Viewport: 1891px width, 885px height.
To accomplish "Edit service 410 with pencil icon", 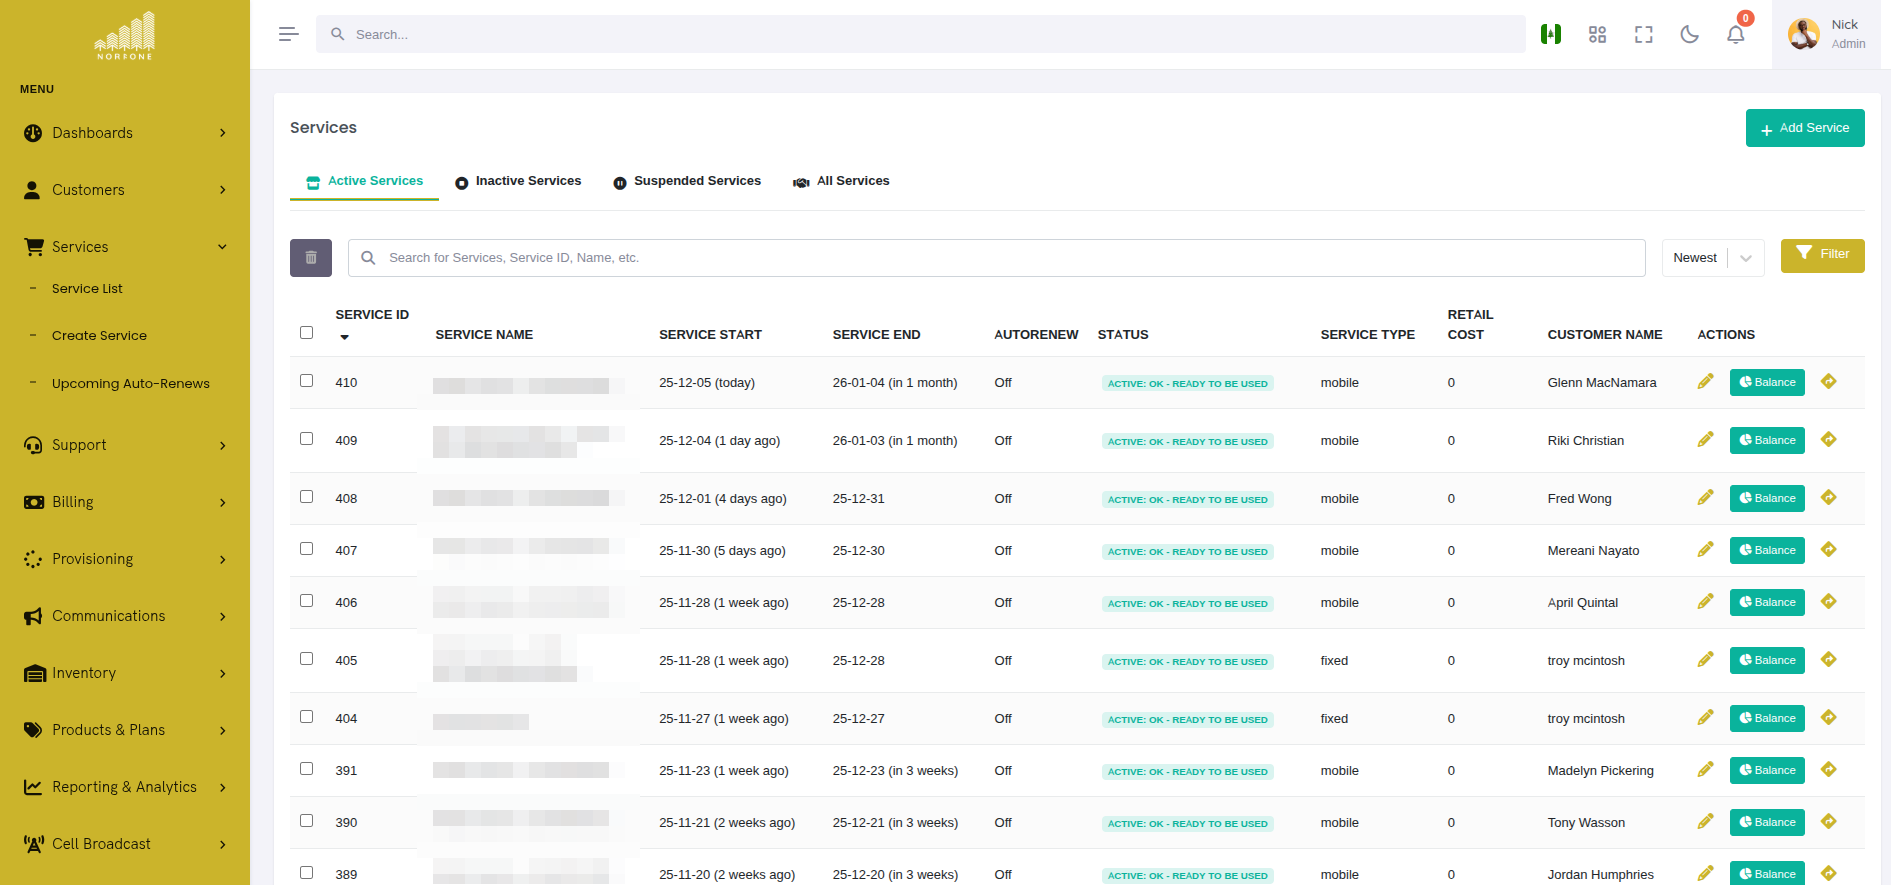I will pyautogui.click(x=1705, y=382).
